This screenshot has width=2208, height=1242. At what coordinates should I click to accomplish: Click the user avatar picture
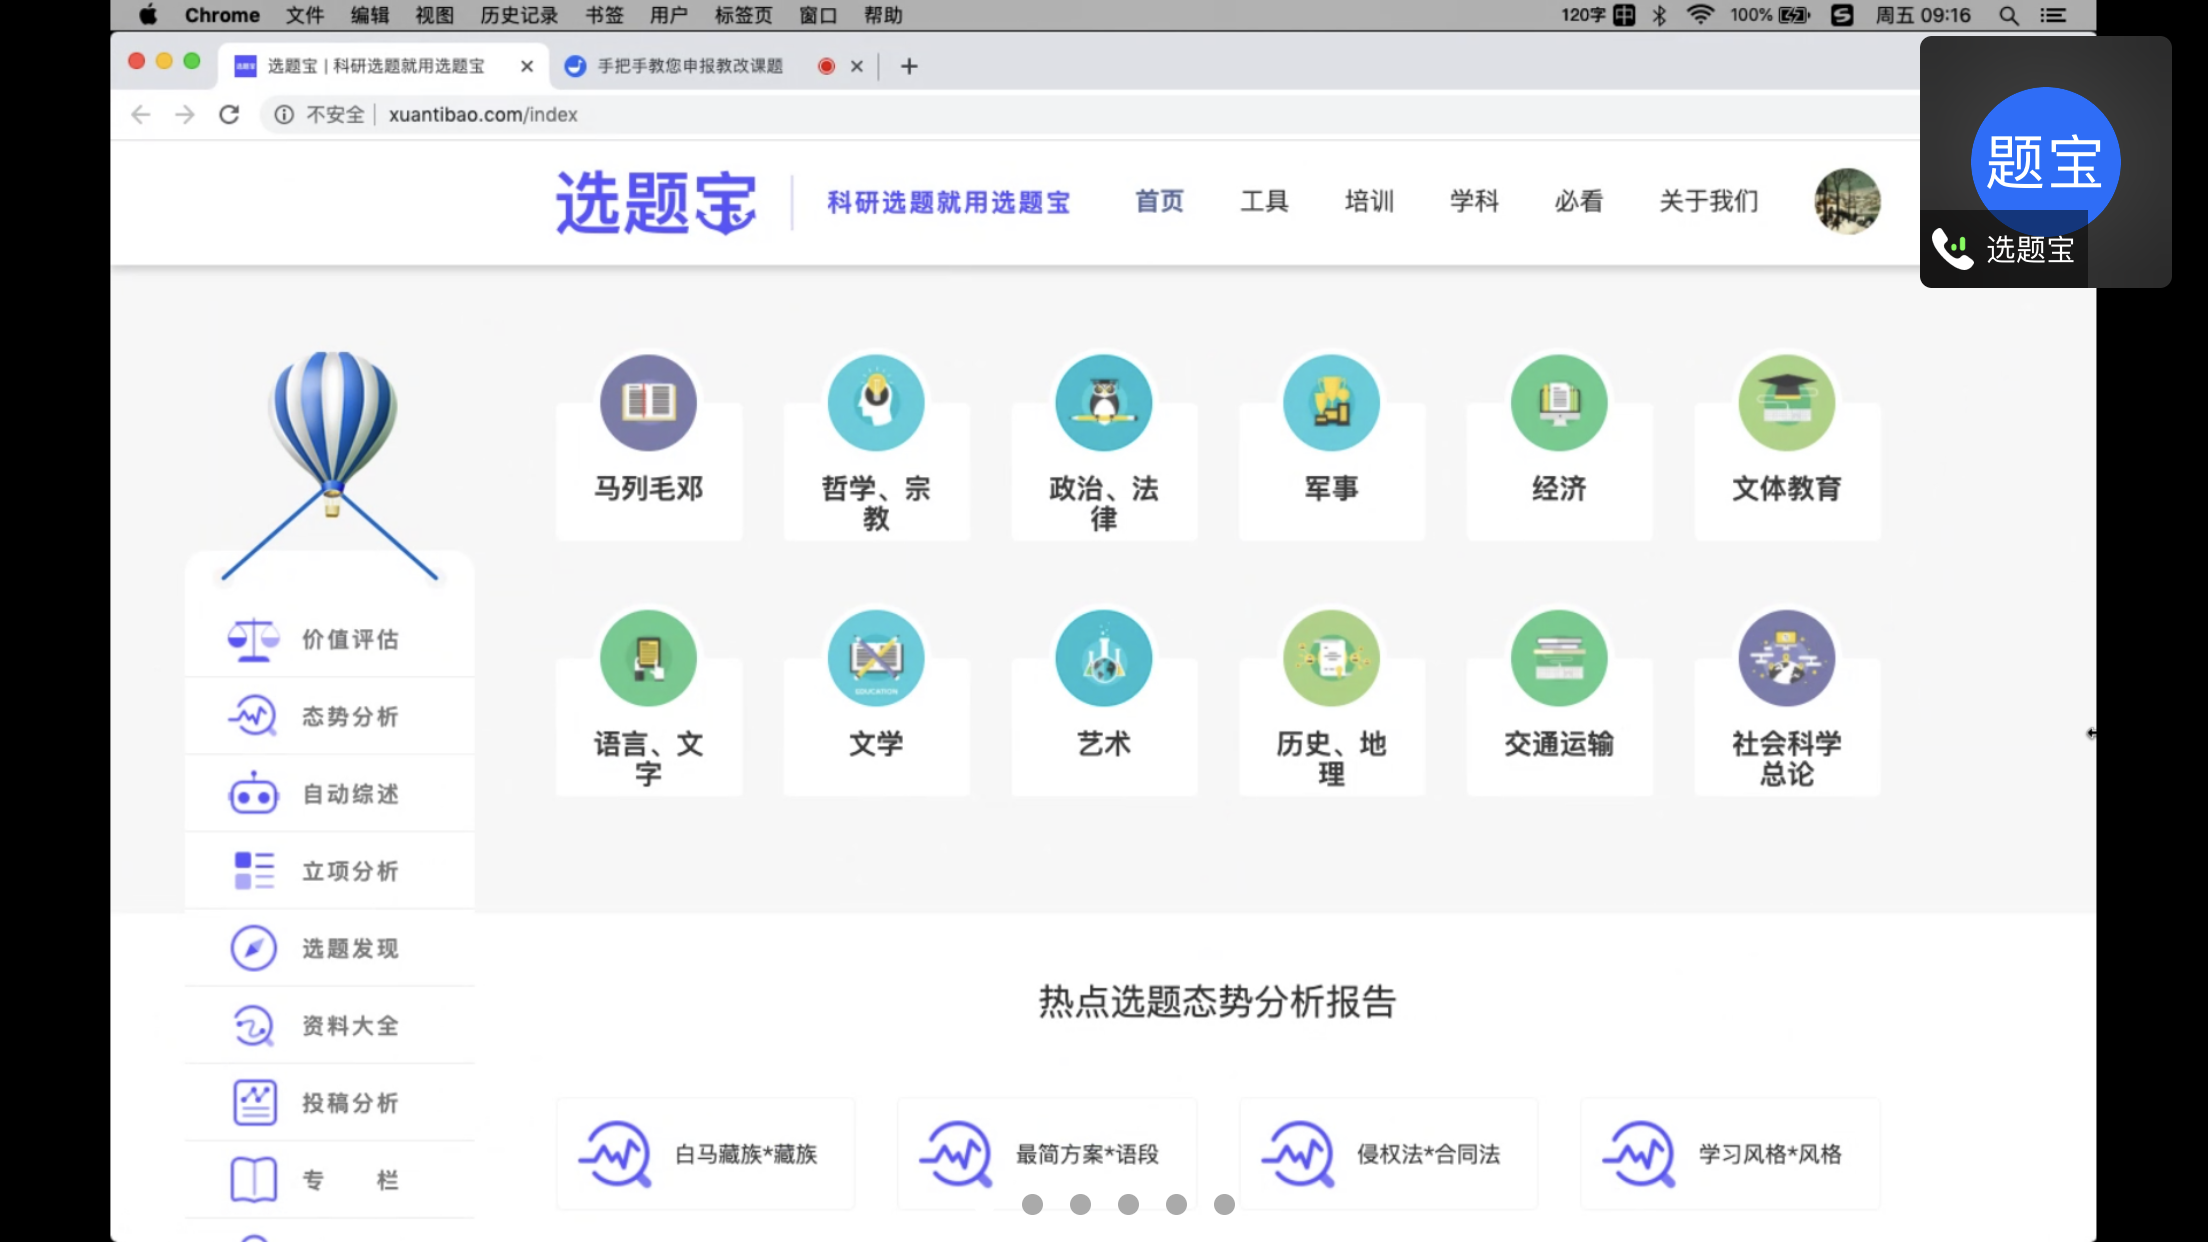(x=1847, y=201)
